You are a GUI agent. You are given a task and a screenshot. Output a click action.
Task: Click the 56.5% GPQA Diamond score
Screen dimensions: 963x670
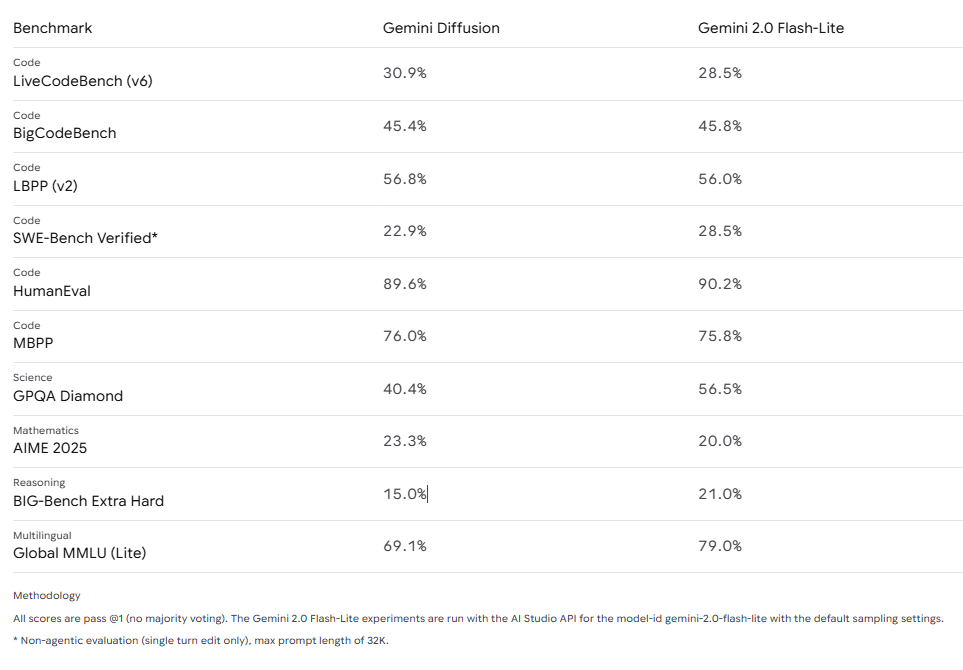(x=720, y=389)
